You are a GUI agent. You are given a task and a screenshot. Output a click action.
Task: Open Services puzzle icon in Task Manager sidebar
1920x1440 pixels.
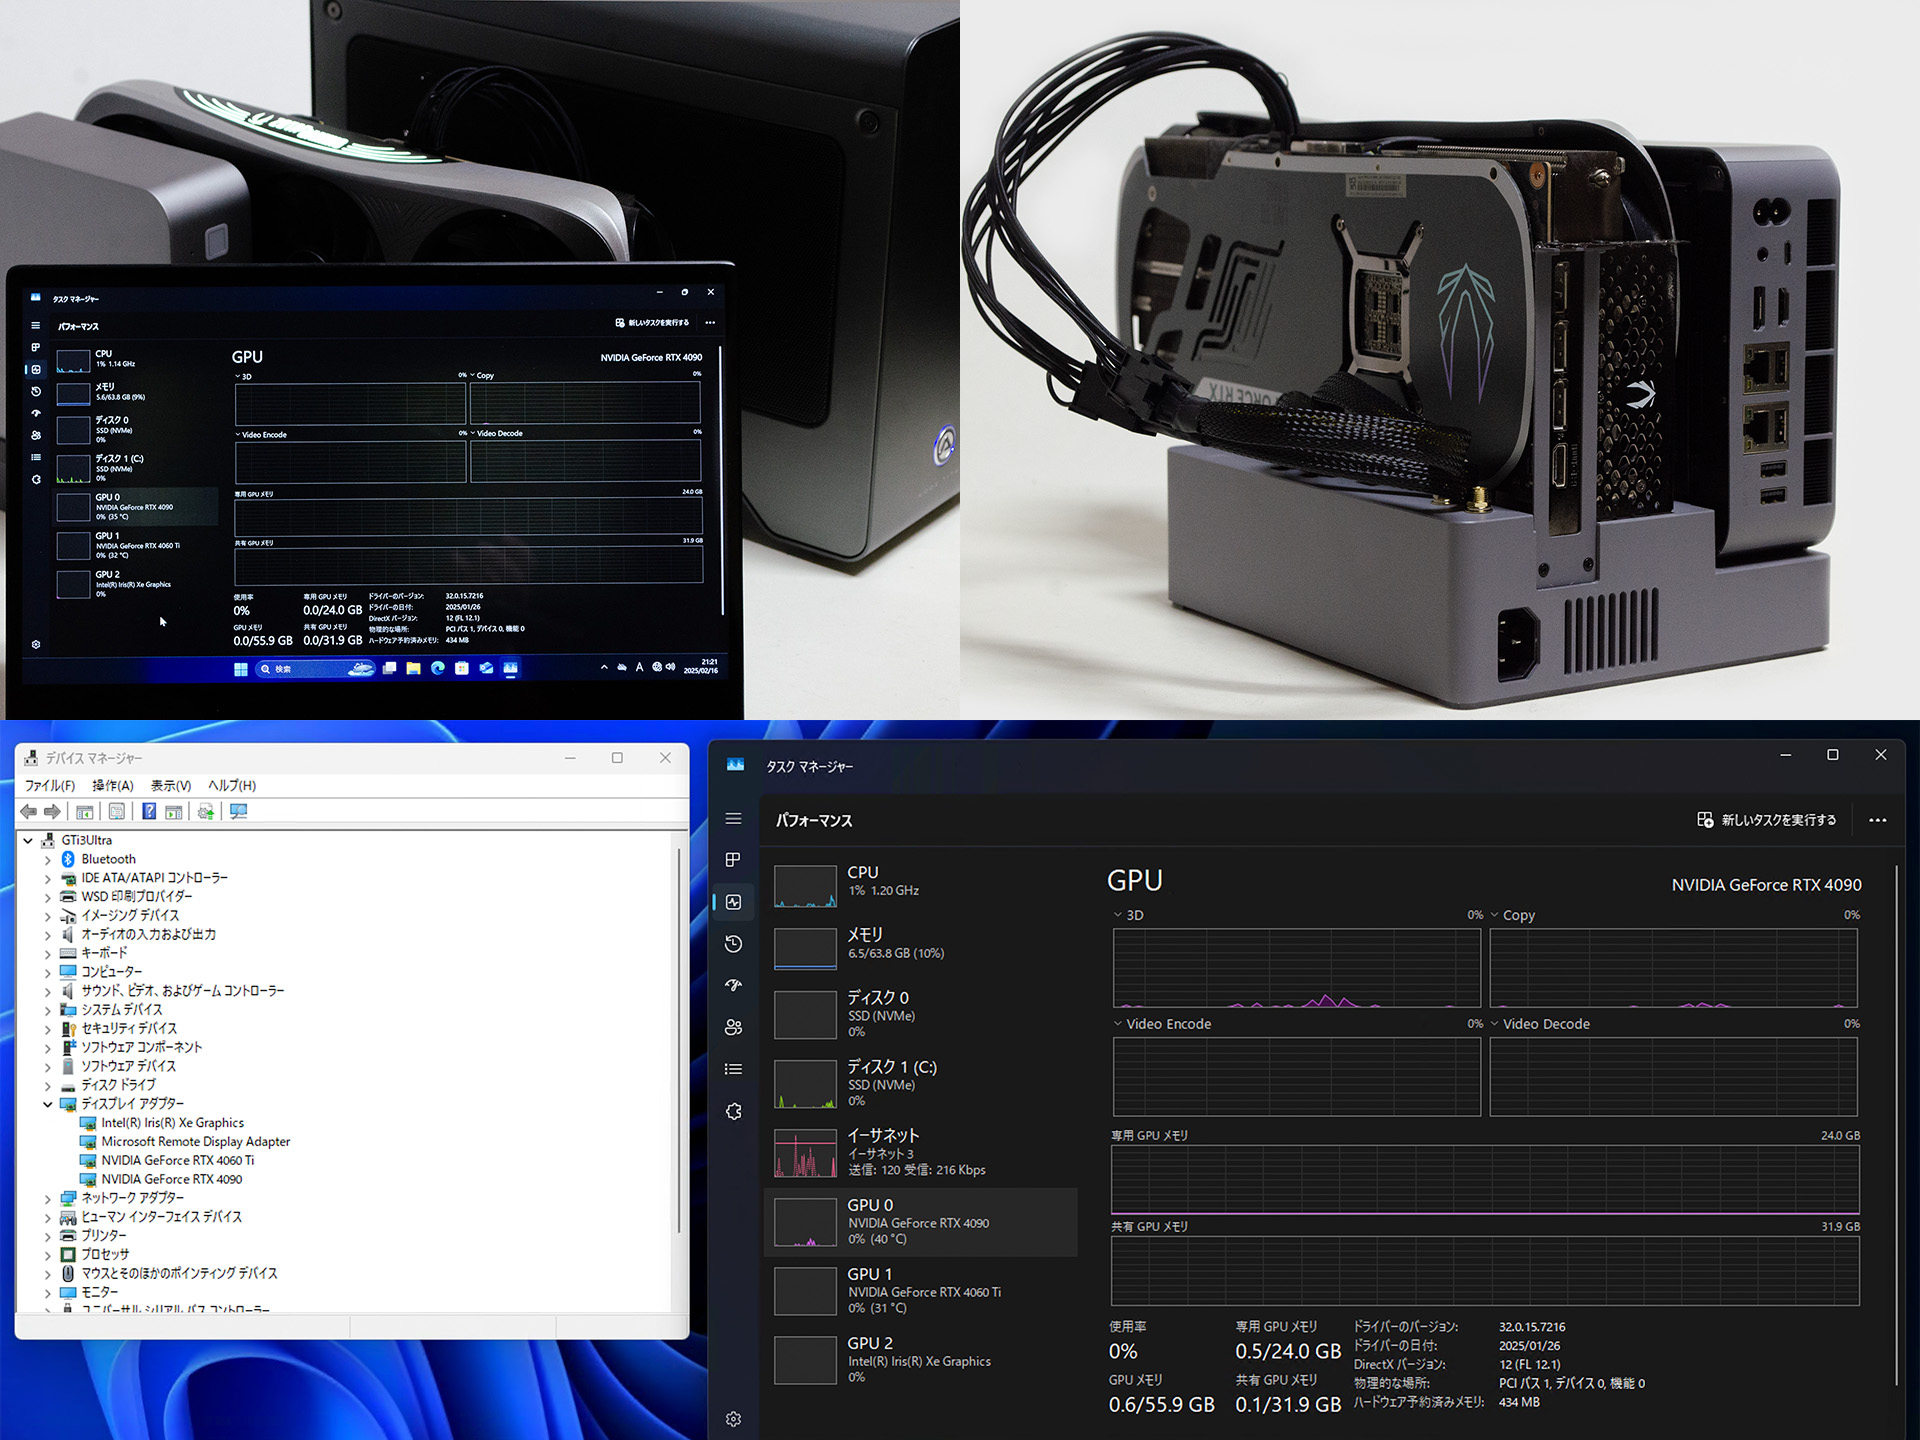pos(733,1111)
